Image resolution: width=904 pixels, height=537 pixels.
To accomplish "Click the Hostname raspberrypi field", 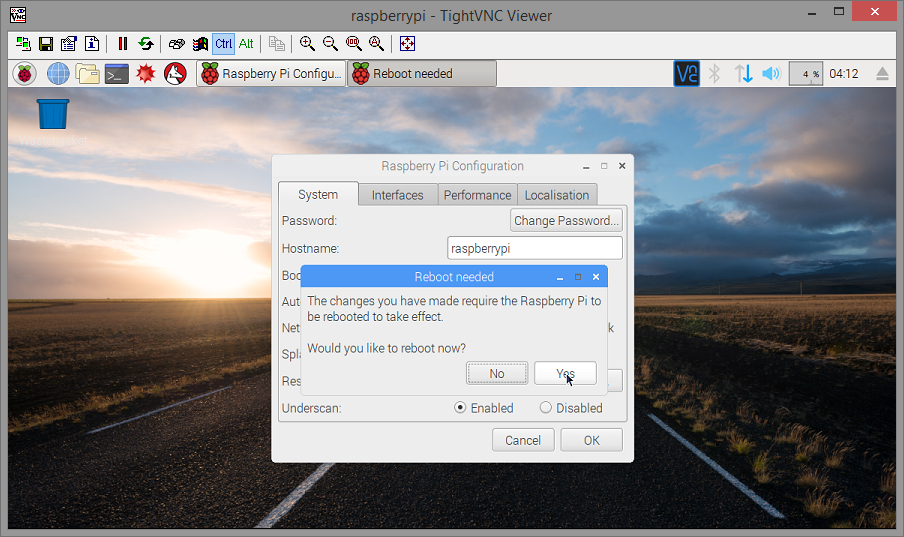I will [535, 249].
